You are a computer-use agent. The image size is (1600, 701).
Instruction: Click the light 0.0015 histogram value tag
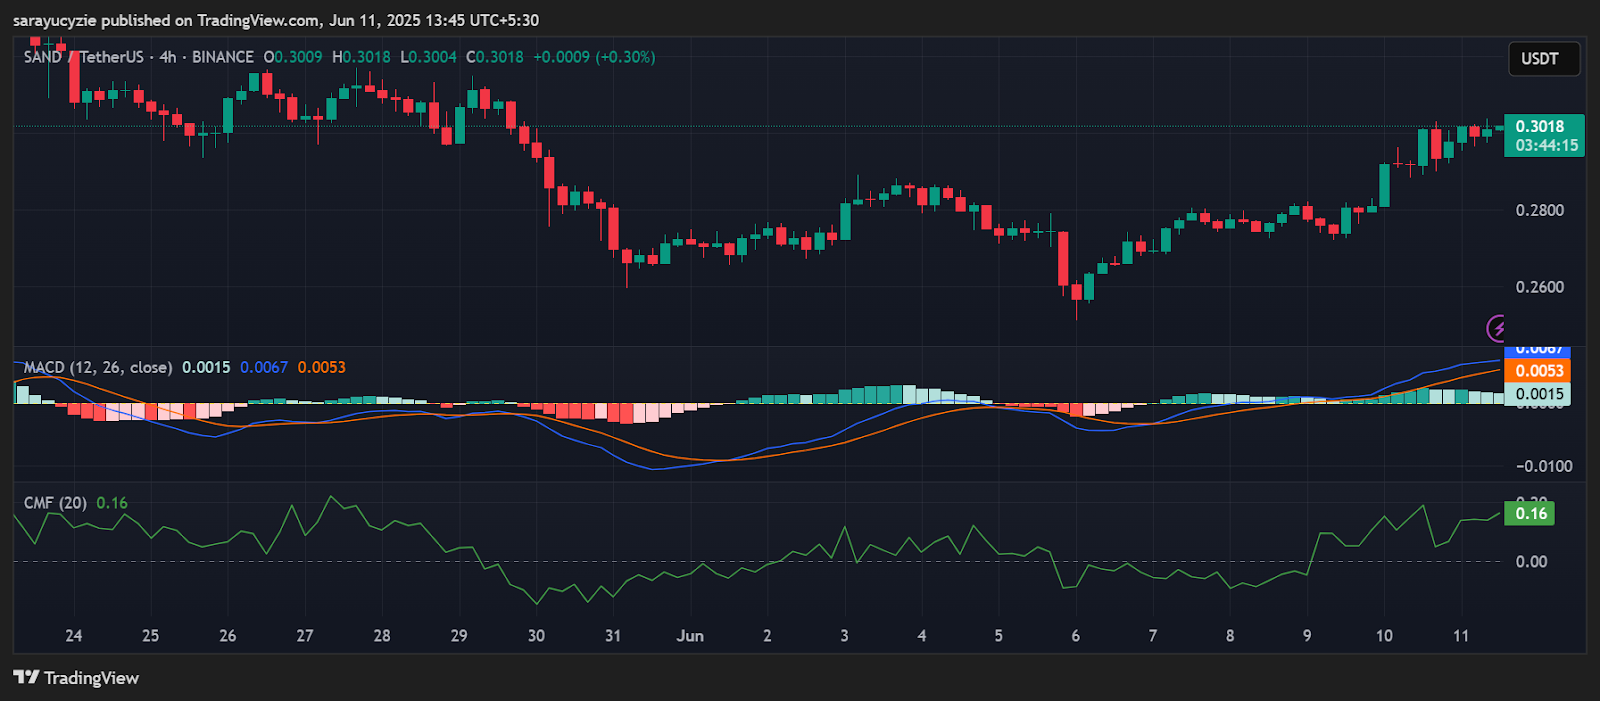pyautogui.click(x=1538, y=394)
